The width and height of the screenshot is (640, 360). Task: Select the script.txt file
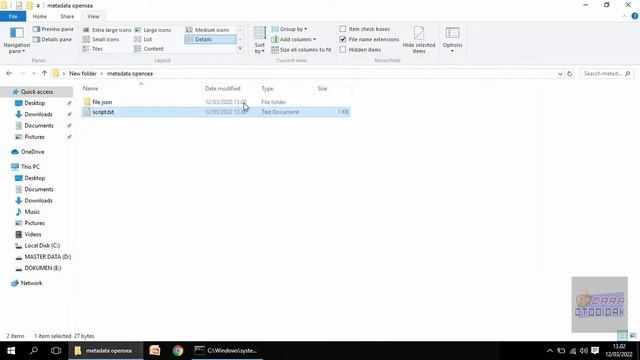tap(216, 112)
